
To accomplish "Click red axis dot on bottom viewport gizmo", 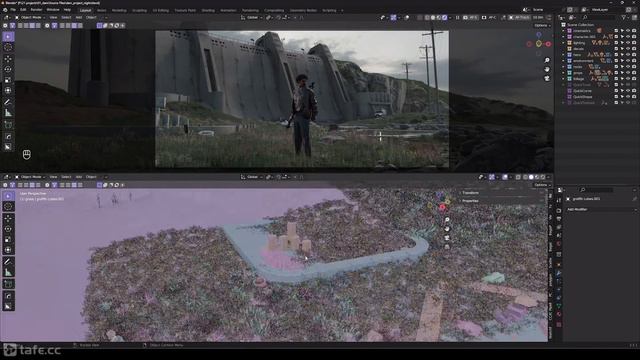I will click(x=442, y=207).
